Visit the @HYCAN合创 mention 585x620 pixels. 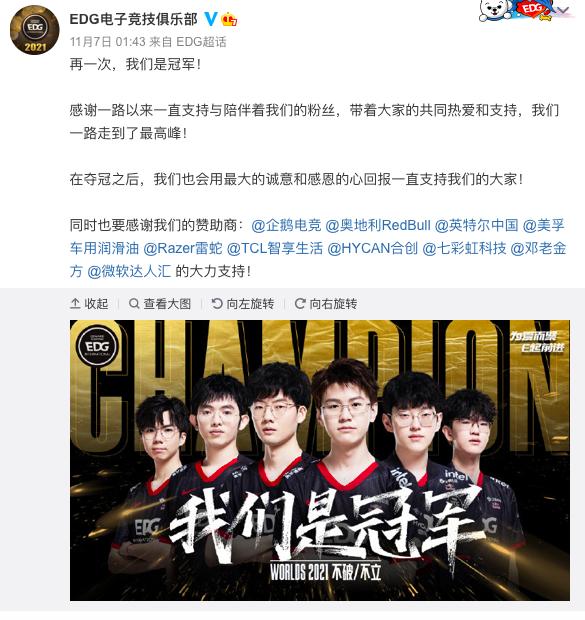click(373, 248)
